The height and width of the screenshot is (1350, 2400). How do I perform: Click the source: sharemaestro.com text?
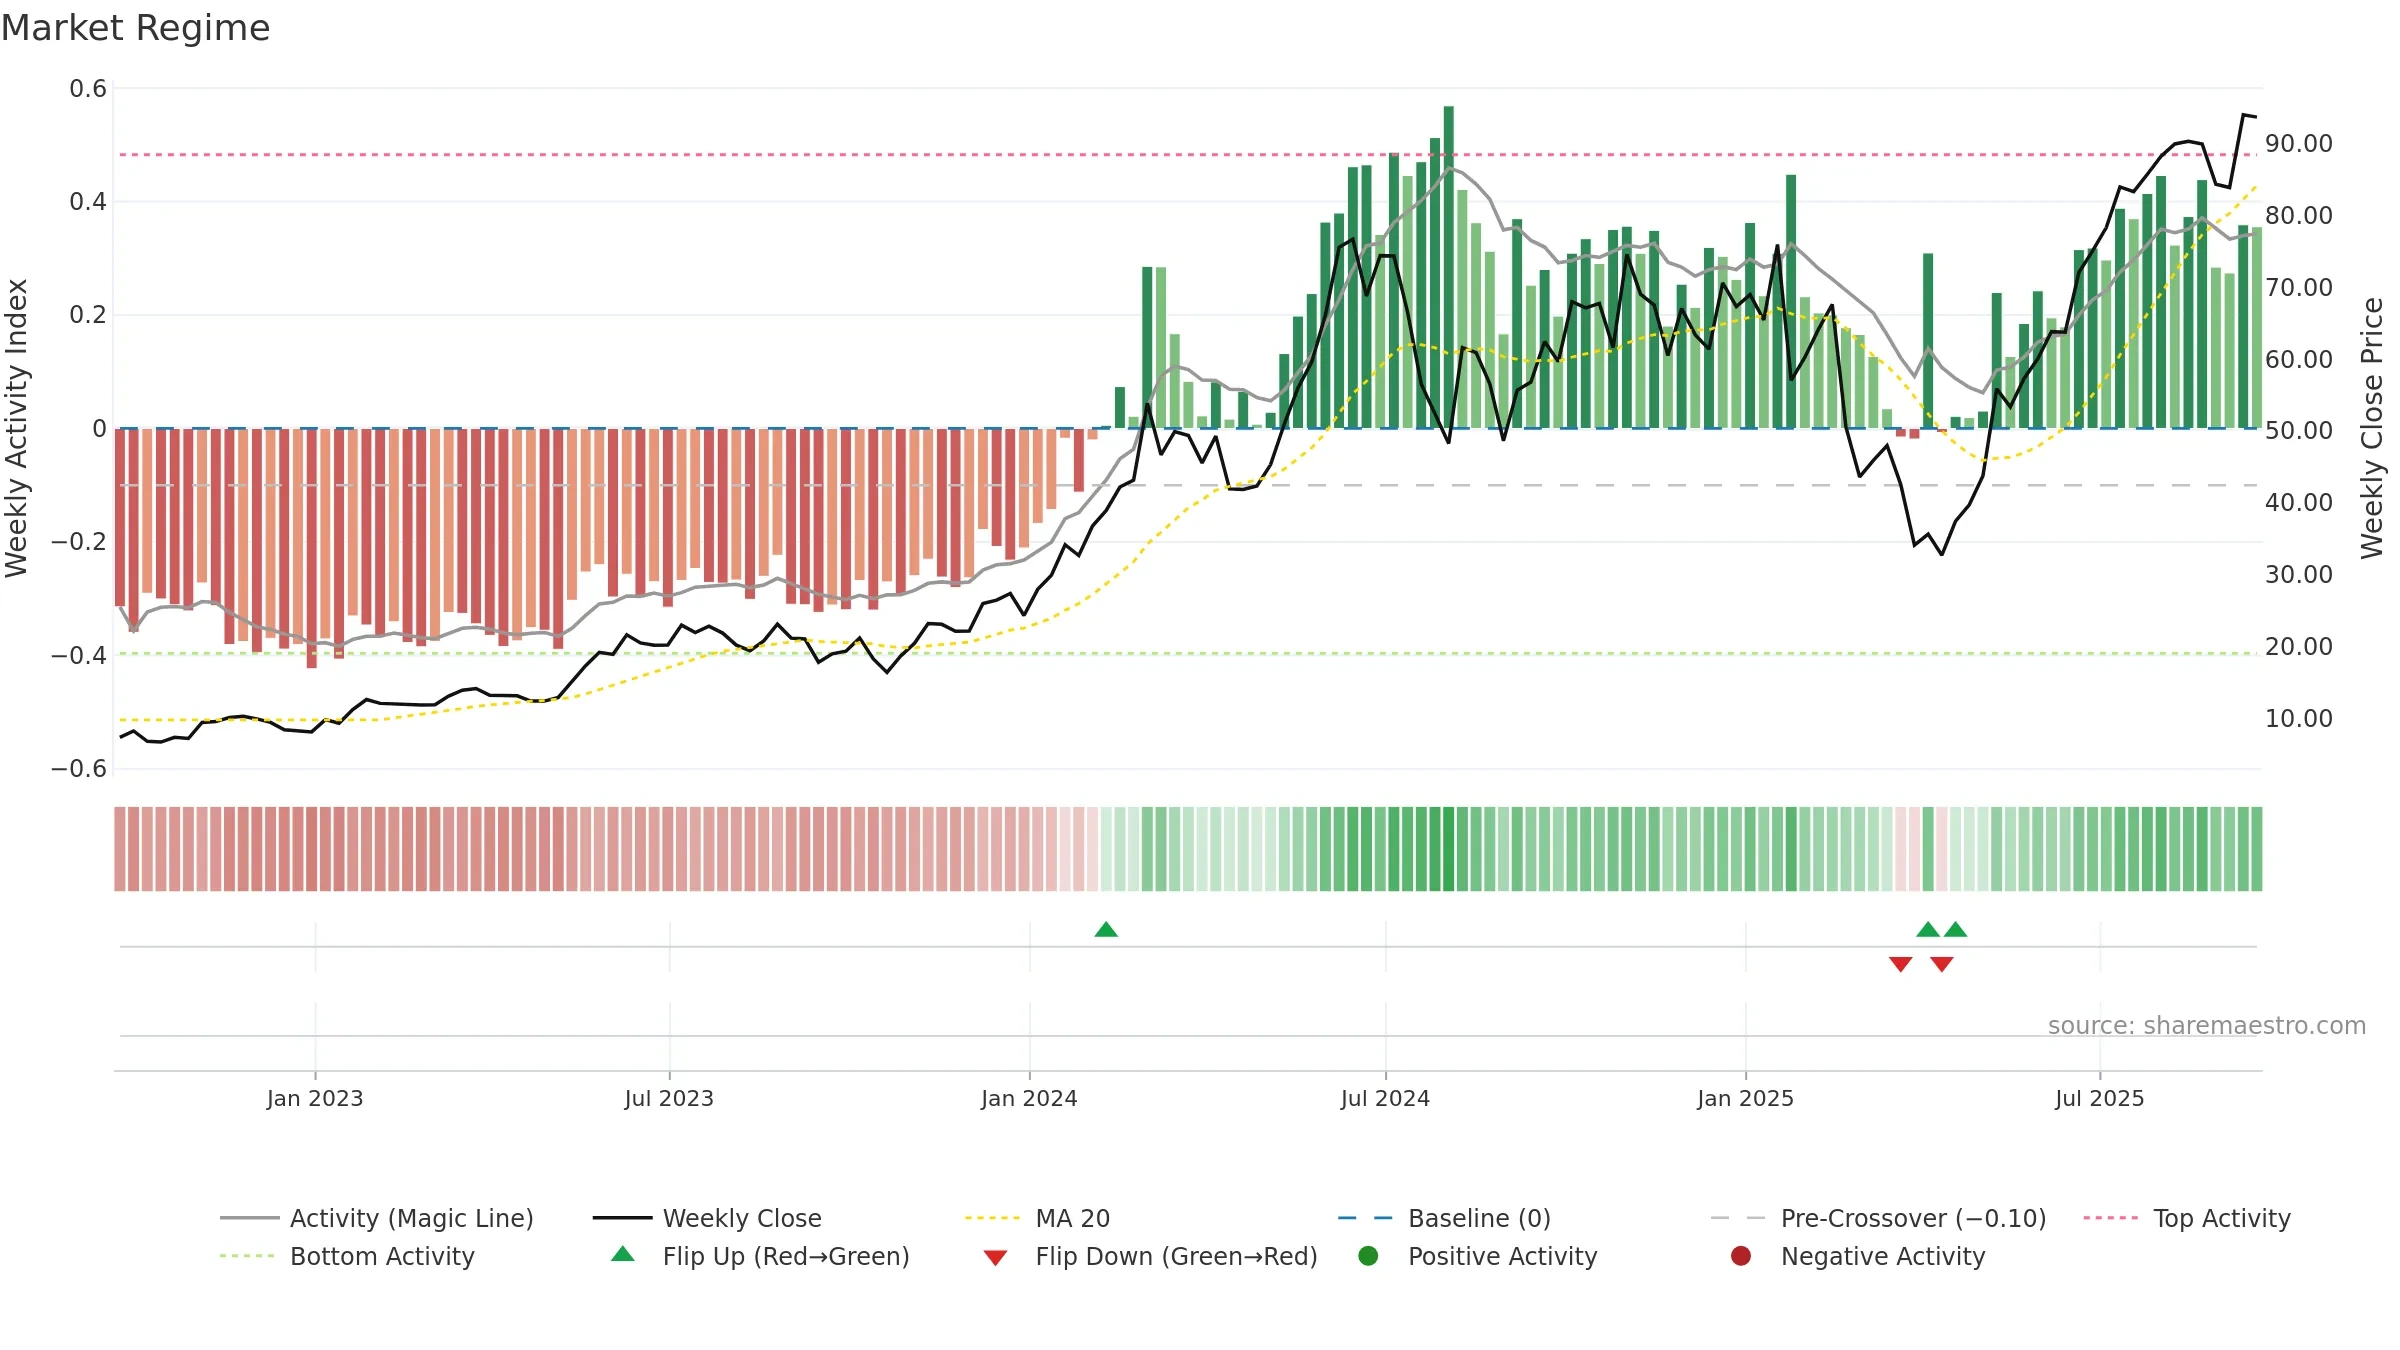[x=2207, y=1026]
